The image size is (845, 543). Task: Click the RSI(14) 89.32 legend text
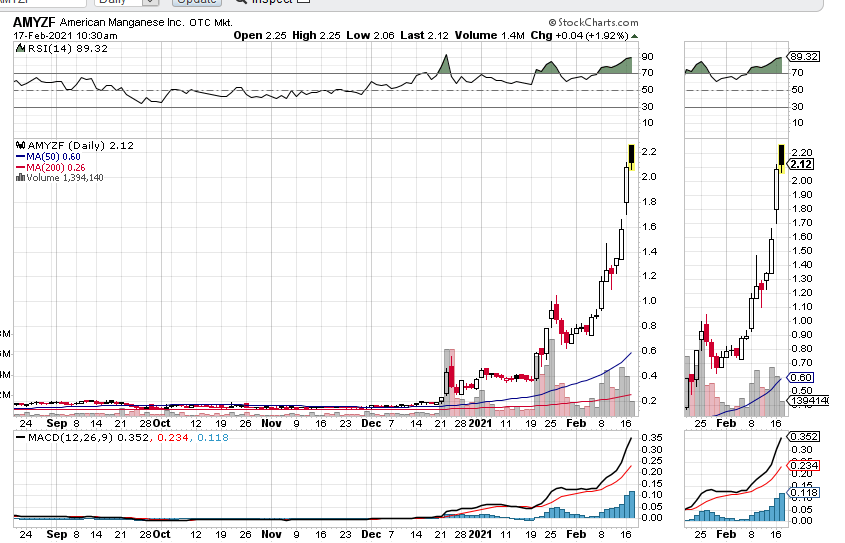(x=67, y=48)
